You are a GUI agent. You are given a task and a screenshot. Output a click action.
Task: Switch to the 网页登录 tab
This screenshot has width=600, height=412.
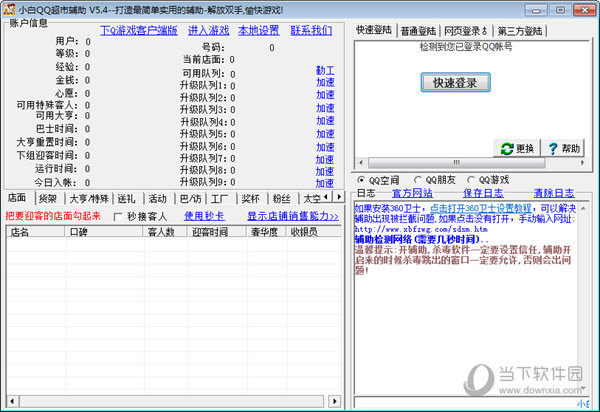[466, 31]
